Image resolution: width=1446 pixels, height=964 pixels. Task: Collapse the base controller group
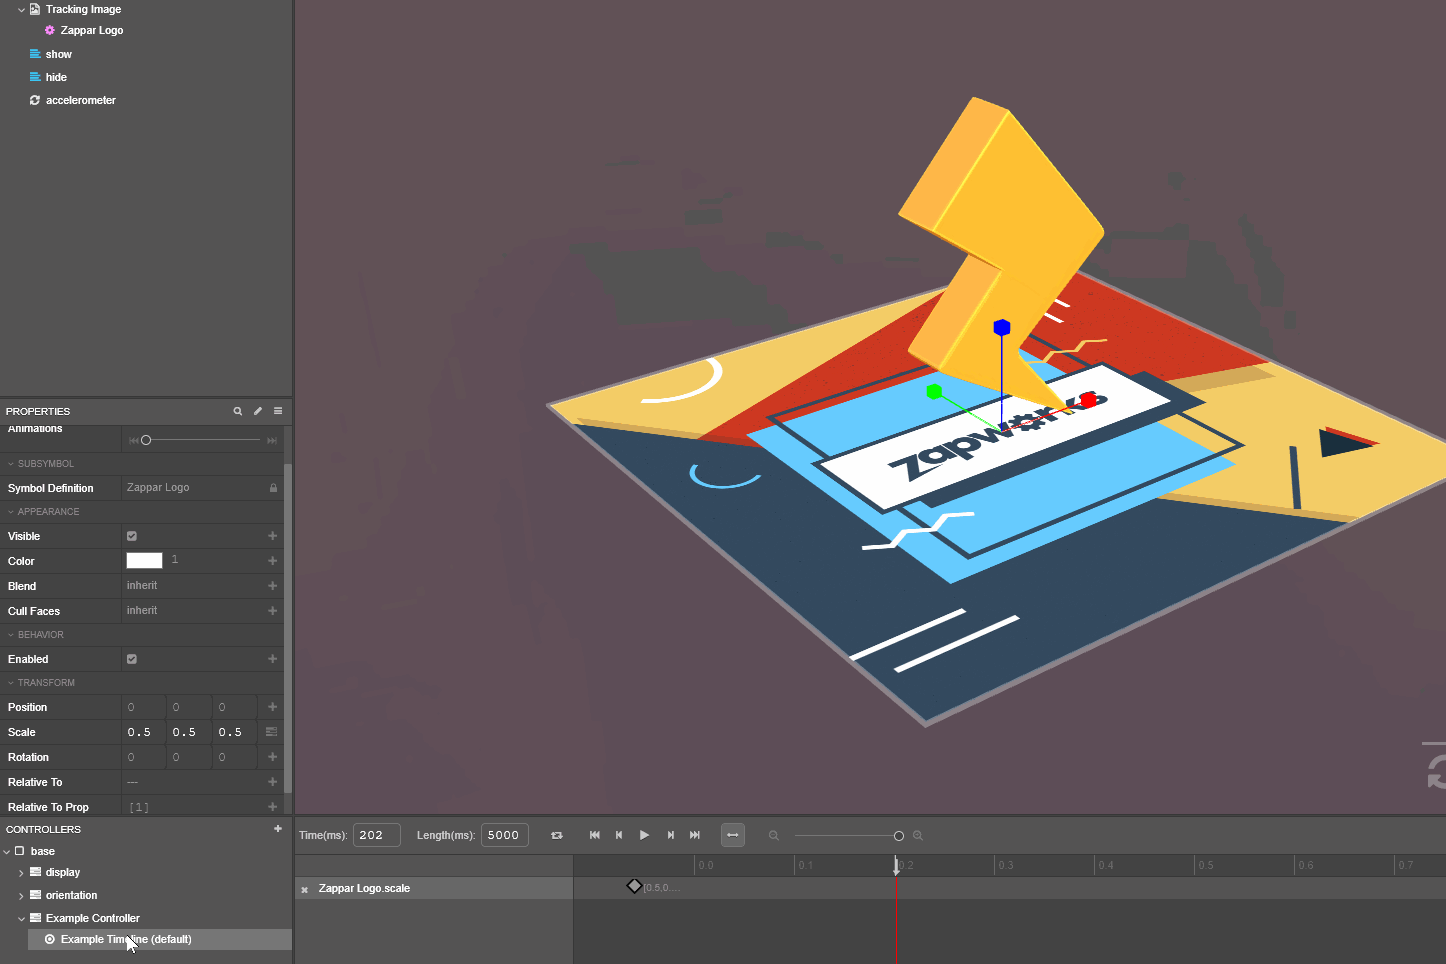coord(7,852)
